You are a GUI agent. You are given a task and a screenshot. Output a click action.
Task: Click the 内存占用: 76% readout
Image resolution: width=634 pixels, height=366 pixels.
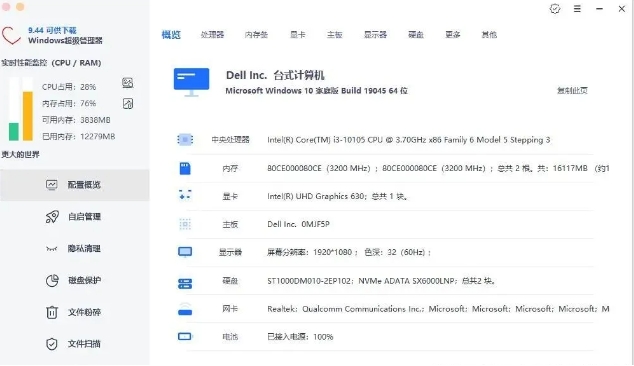69,104
